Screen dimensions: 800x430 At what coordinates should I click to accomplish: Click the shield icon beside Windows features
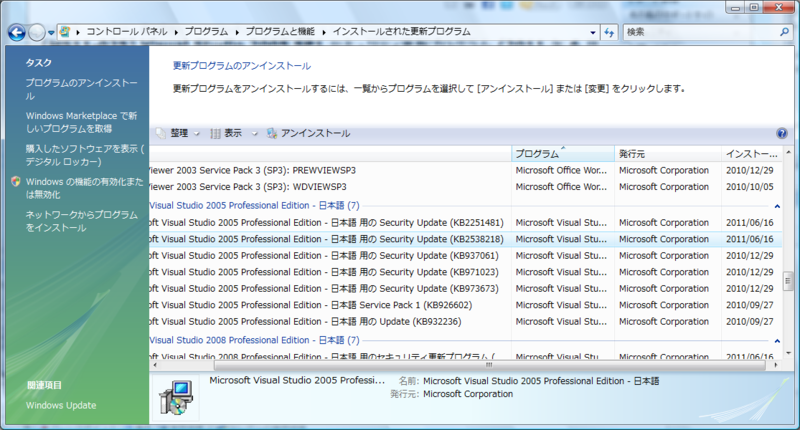click(x=16, y=182)
